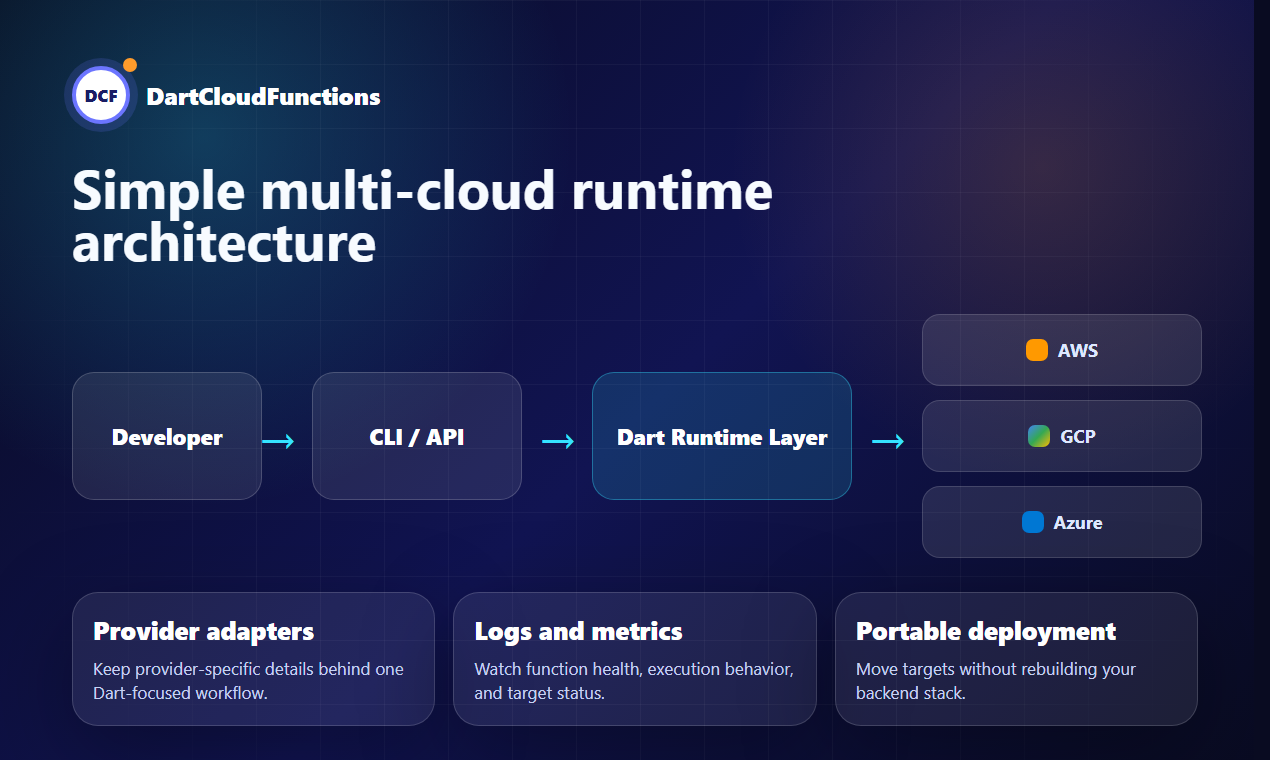The width and height of the screenshot is (1270, 760).
Task: Click the arrow after Dart Runtime Layer
Action: (x=888, y=441)
